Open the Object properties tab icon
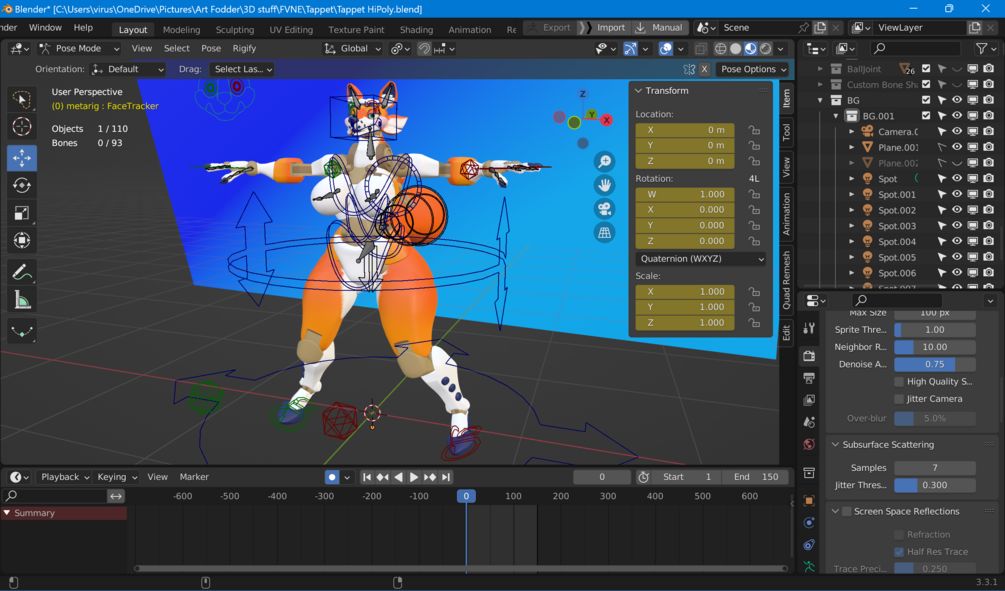1005x591 pixels. click(x=809, y=501)
